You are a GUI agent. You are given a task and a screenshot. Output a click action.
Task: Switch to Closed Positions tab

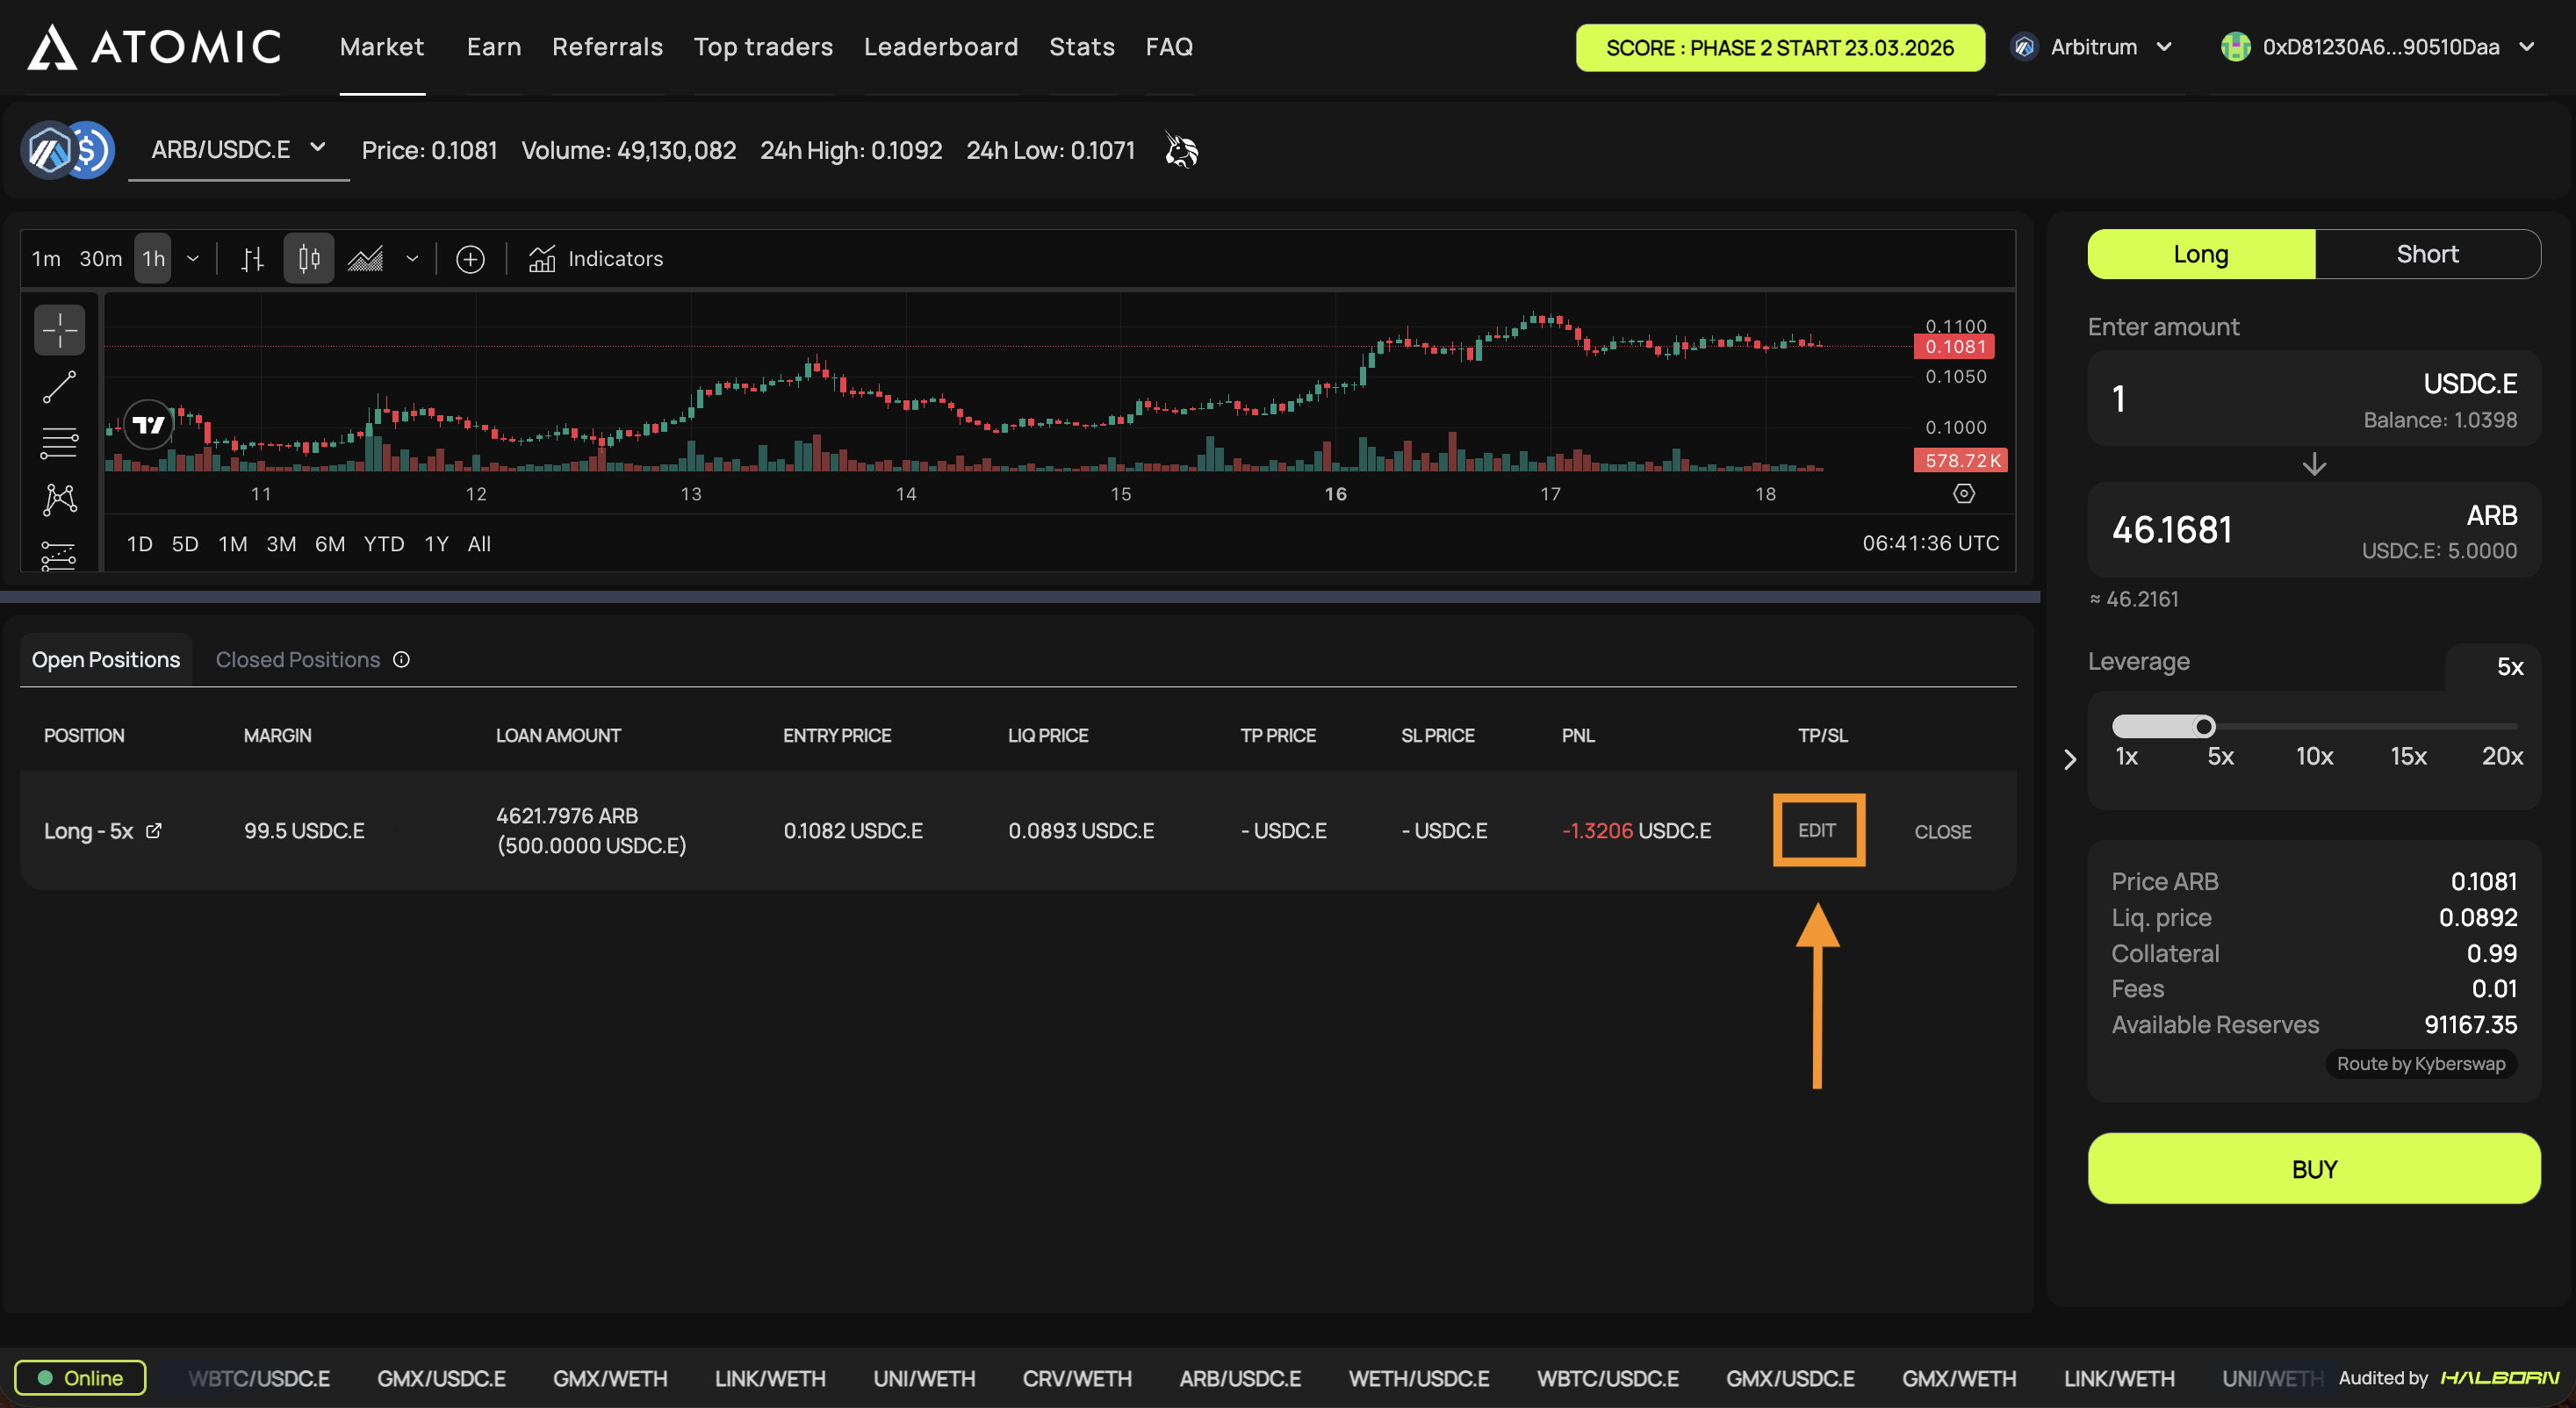point(297,660)
